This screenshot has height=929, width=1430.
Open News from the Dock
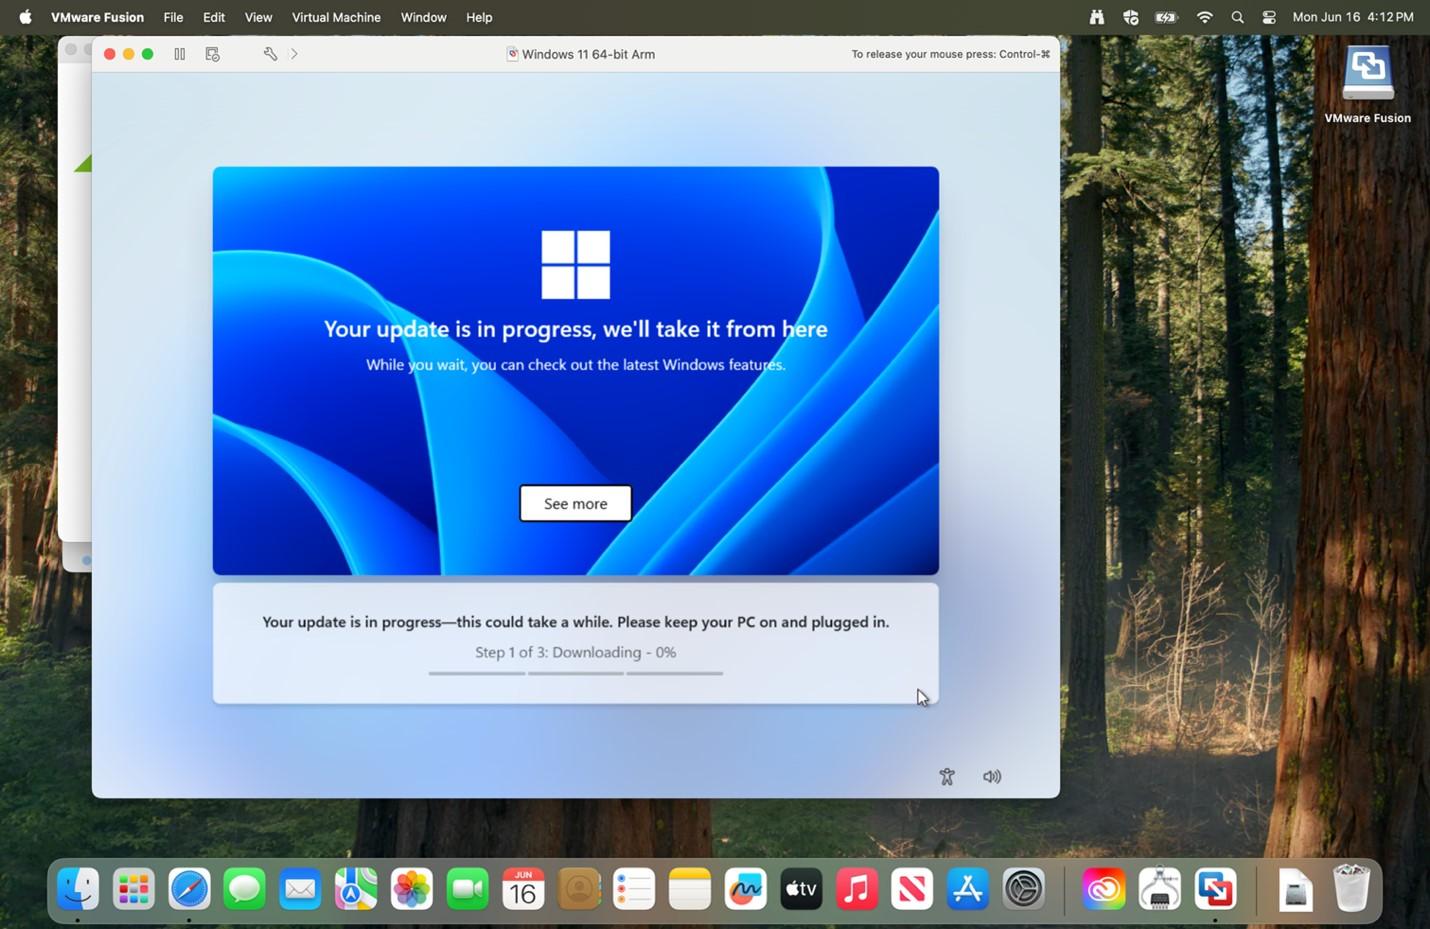coord(912,889)
